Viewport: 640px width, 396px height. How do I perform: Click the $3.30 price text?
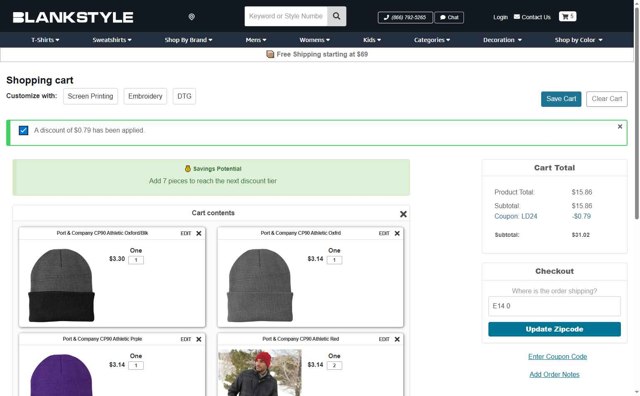pyautogui.click(x=117, y=259)
